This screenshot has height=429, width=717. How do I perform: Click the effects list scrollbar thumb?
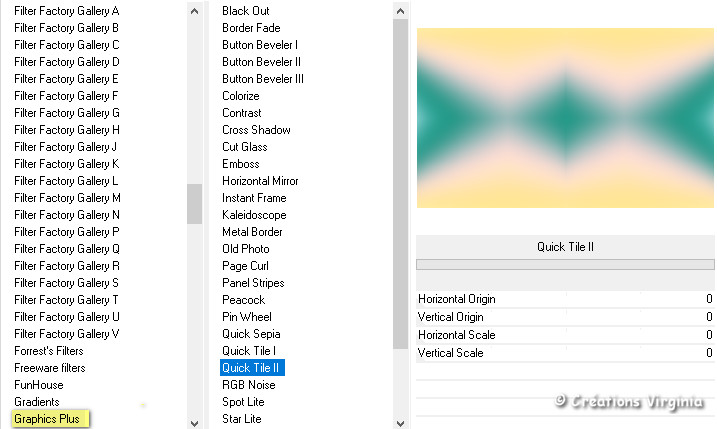[x=402, y=180]
